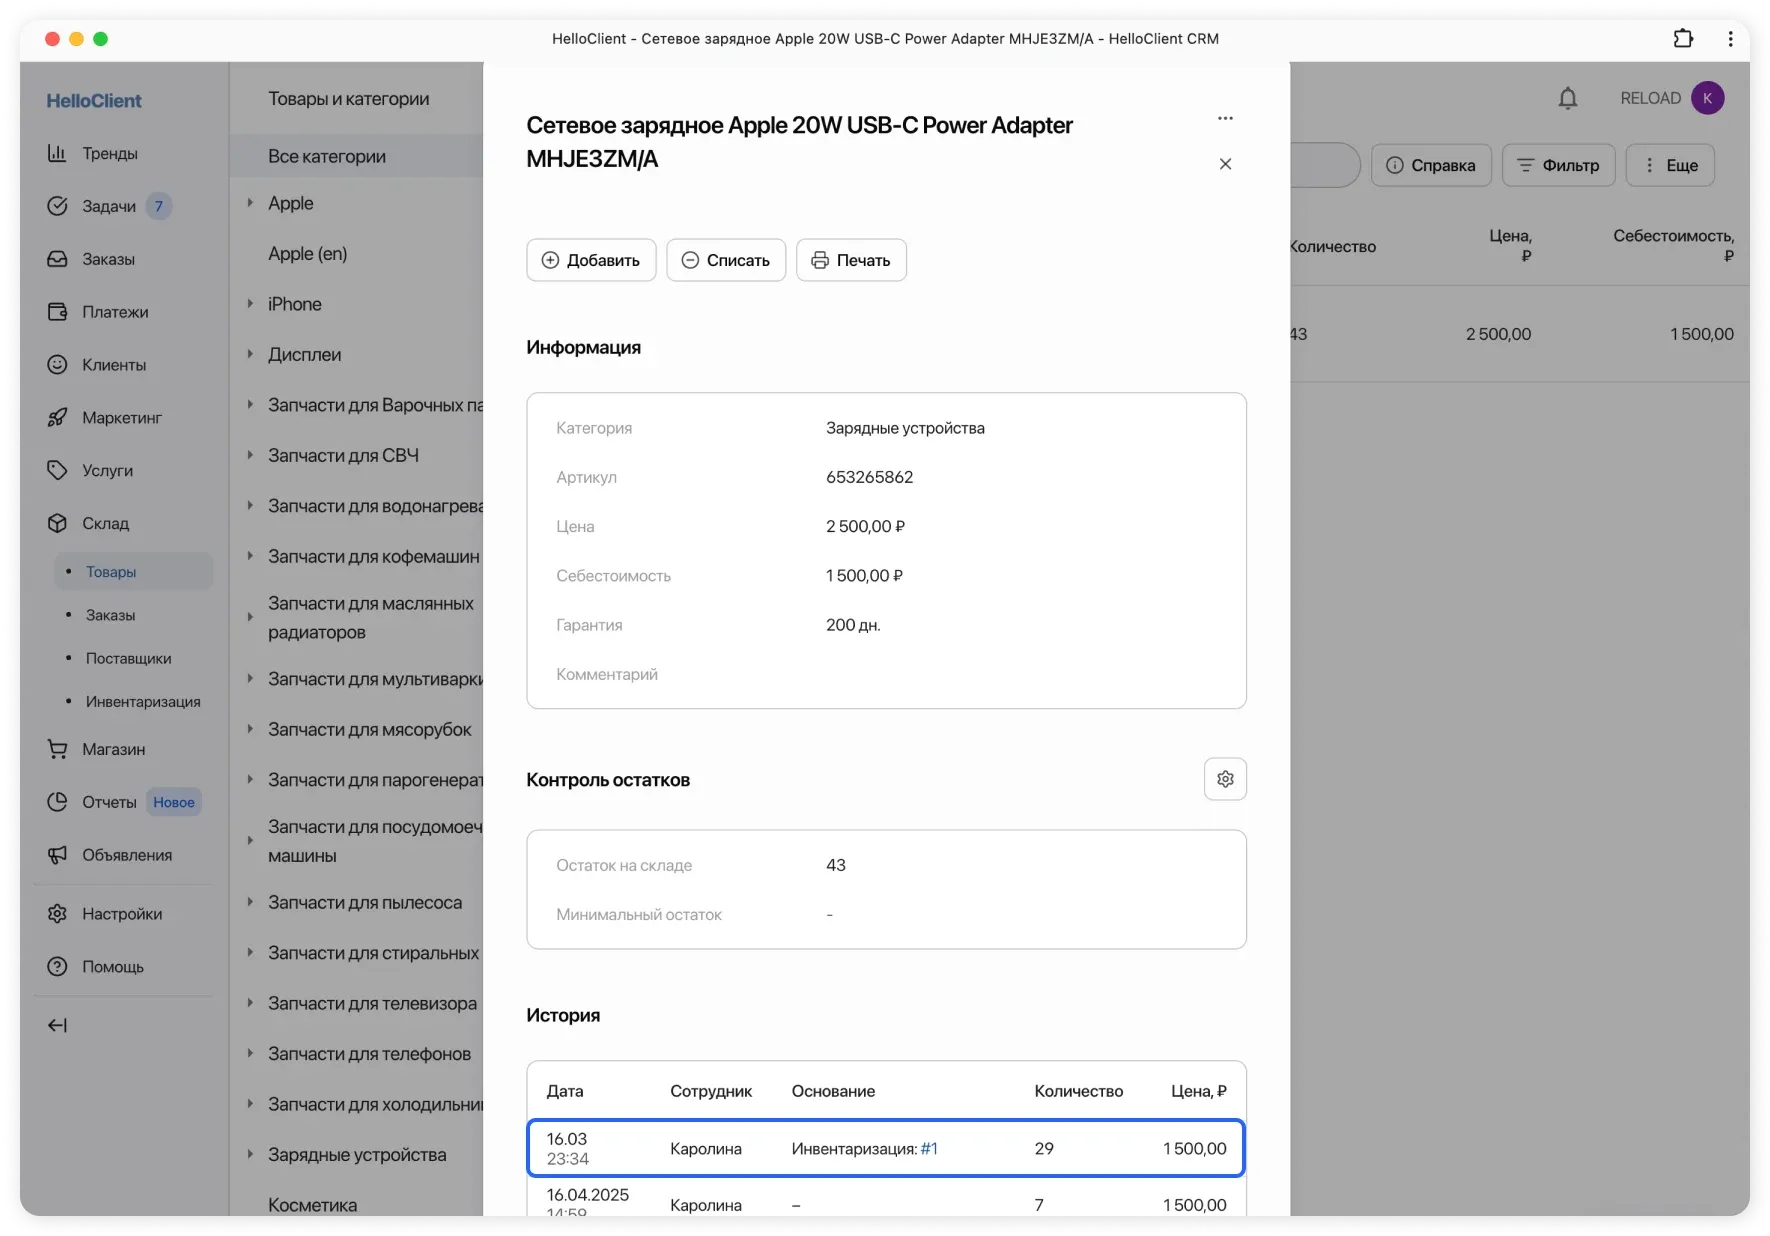The width and height of the screenshot is (1770, 1236).
Task: Expand the Дисплеи category
Action: [x=250, y=354]
